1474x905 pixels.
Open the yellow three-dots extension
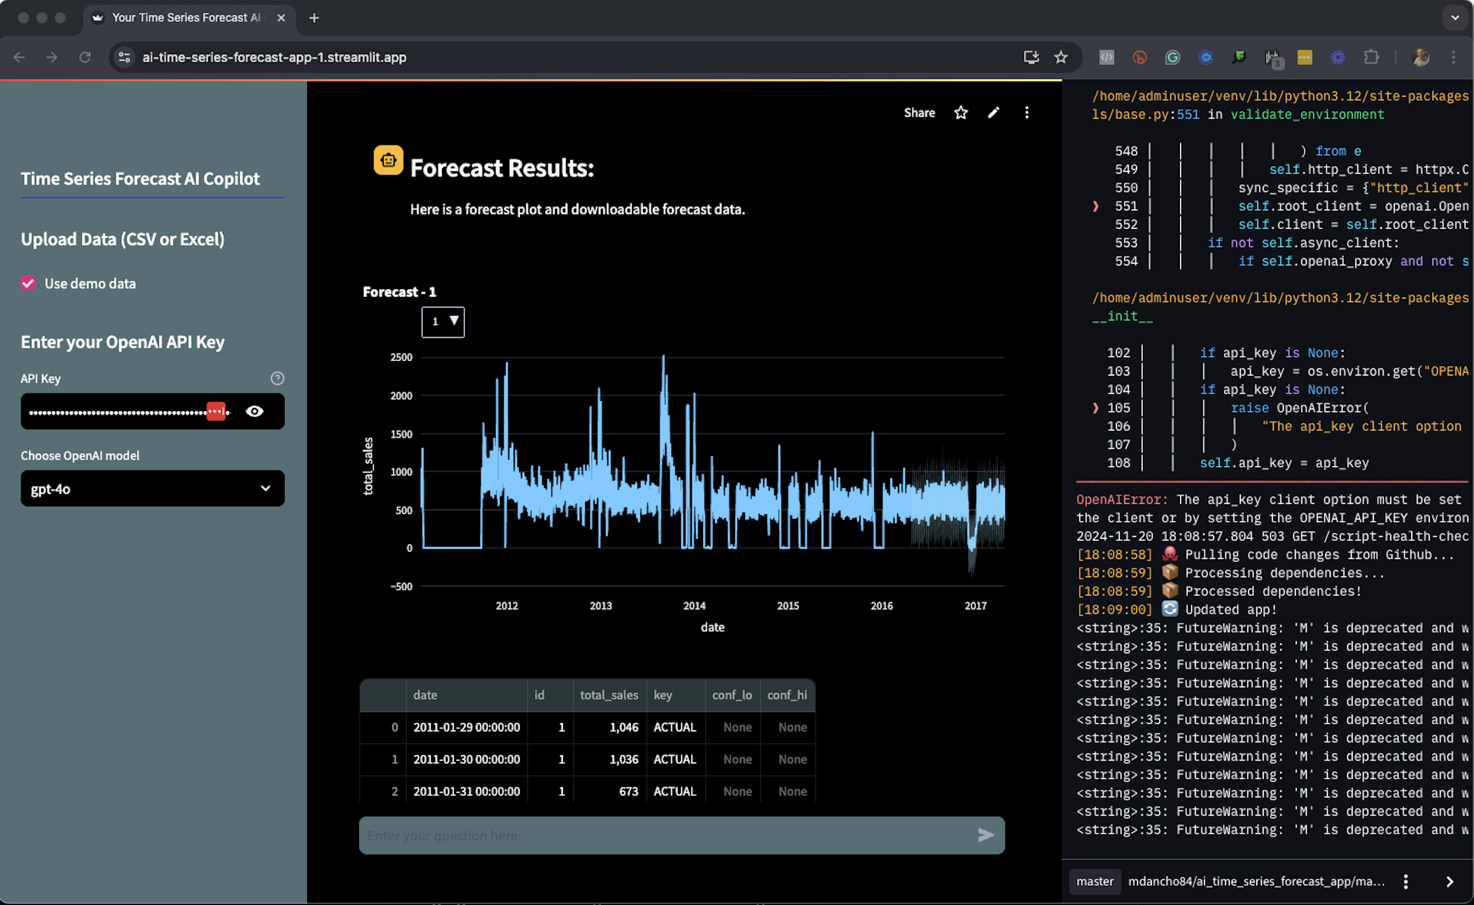click(x=1305, y=57)
